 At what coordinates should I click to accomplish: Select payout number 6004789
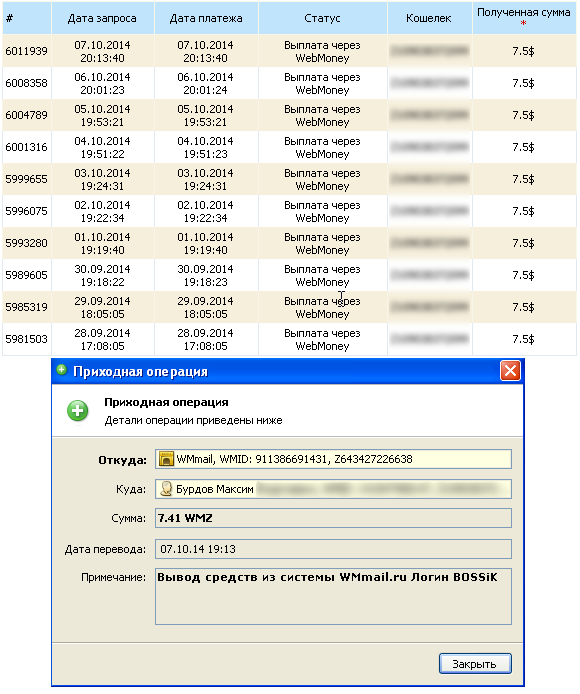[27, 115]
